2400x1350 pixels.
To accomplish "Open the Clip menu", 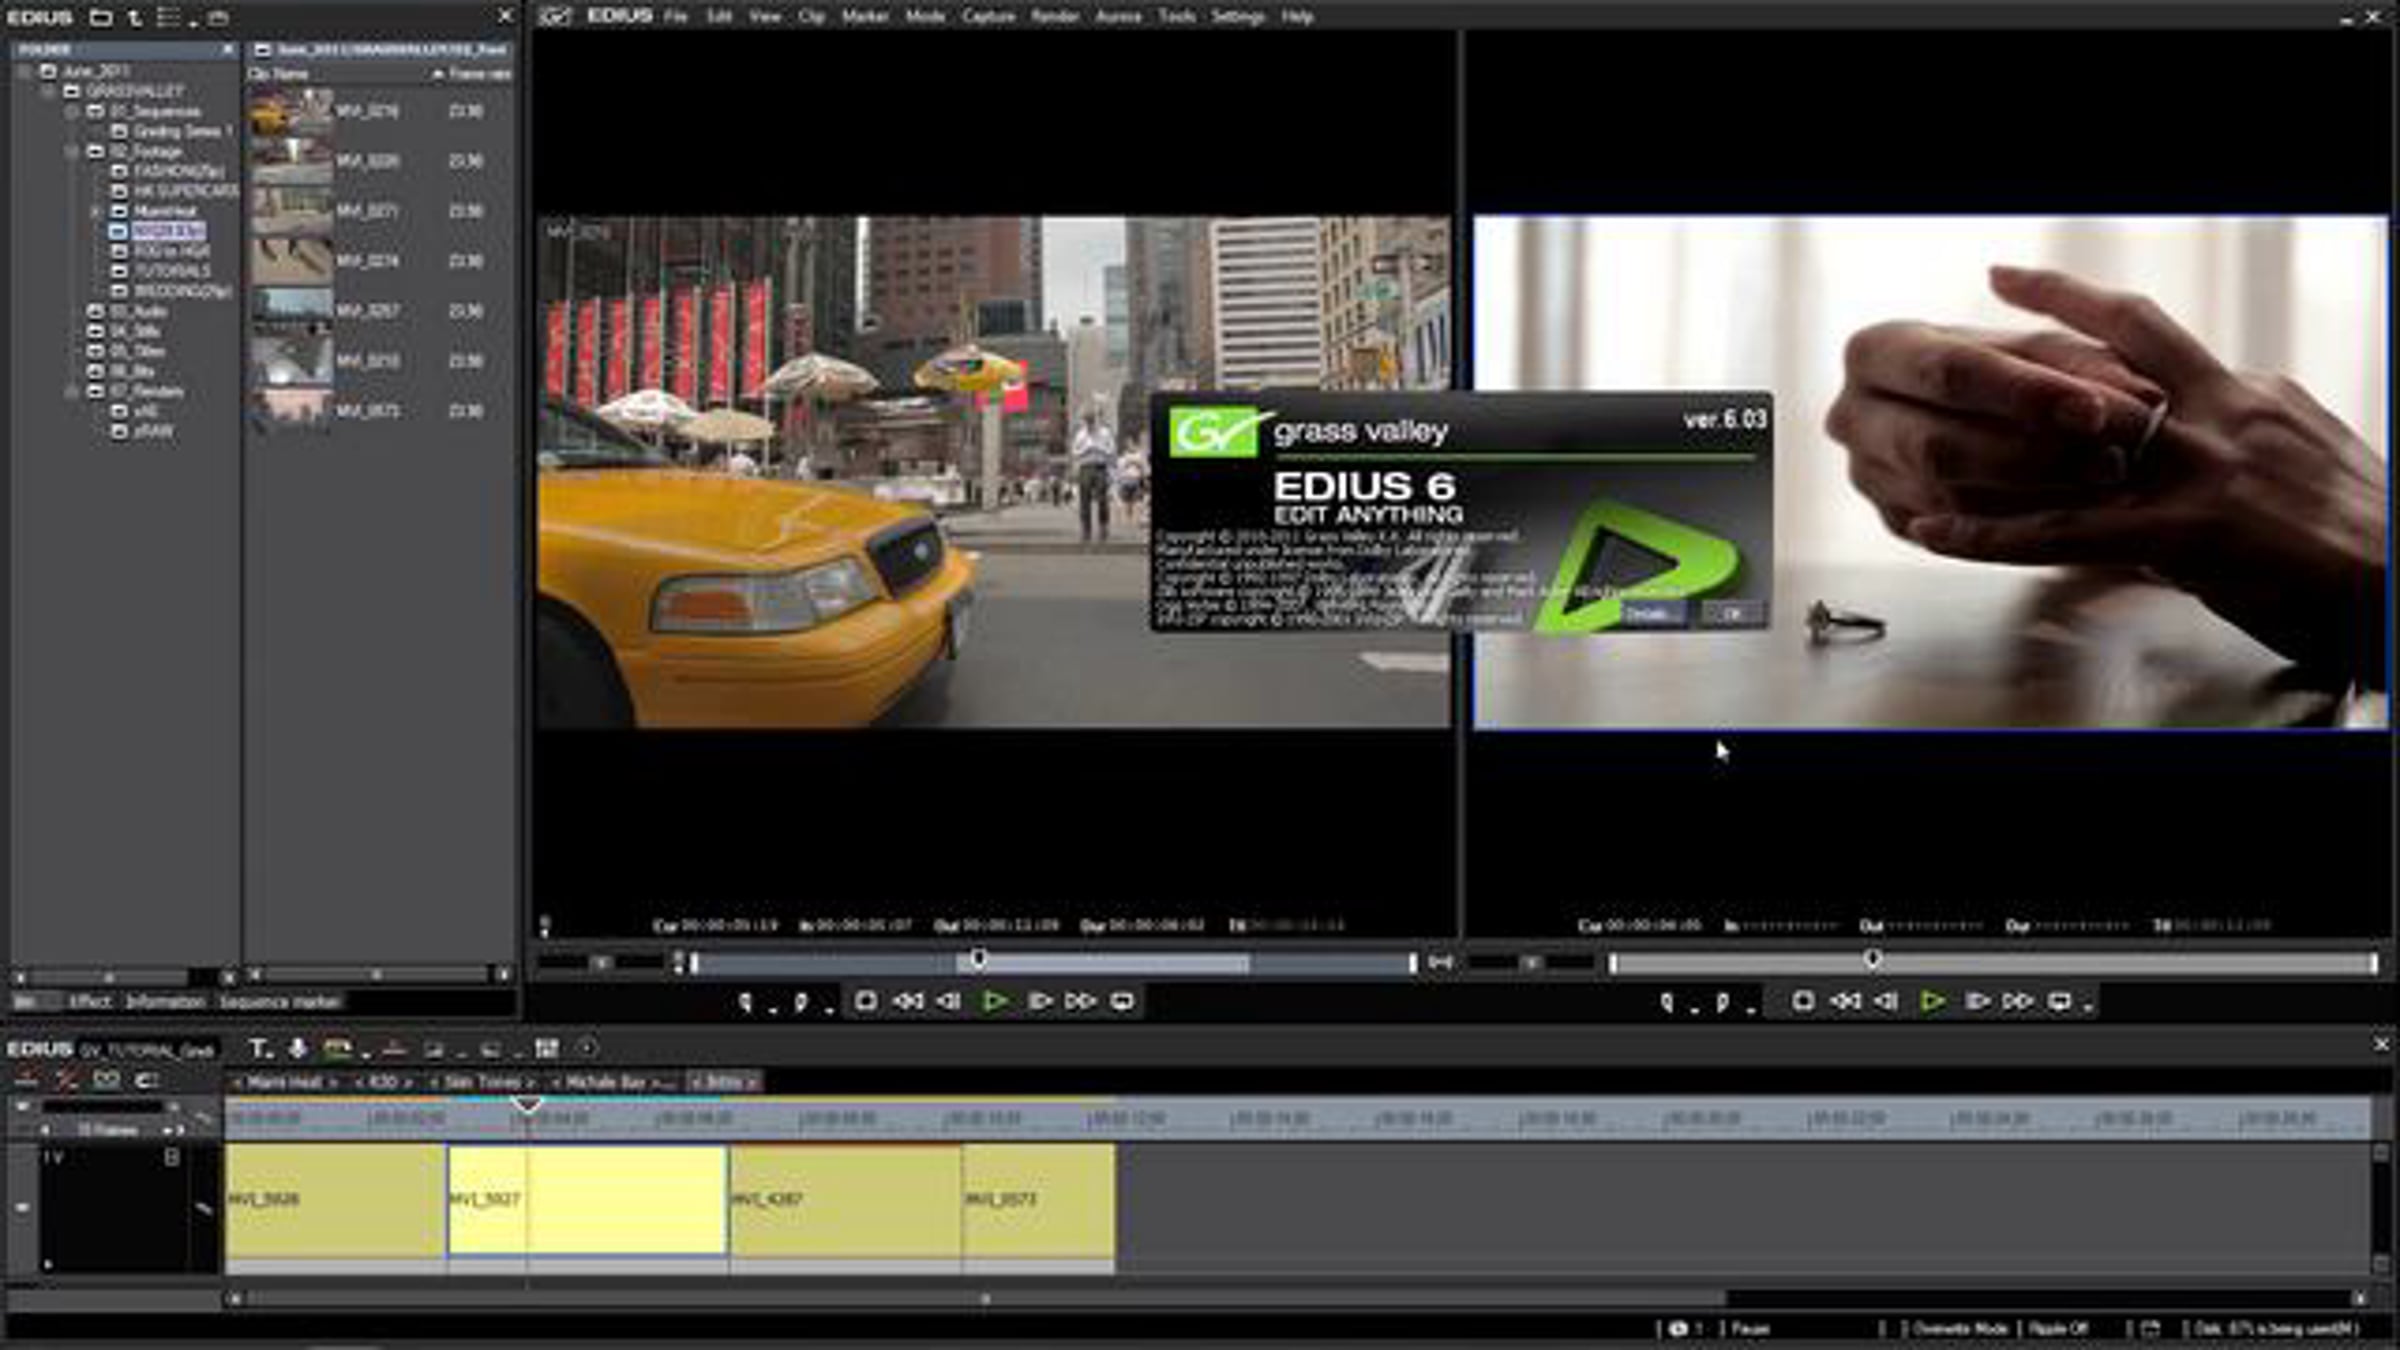I will tap(811, 17).
